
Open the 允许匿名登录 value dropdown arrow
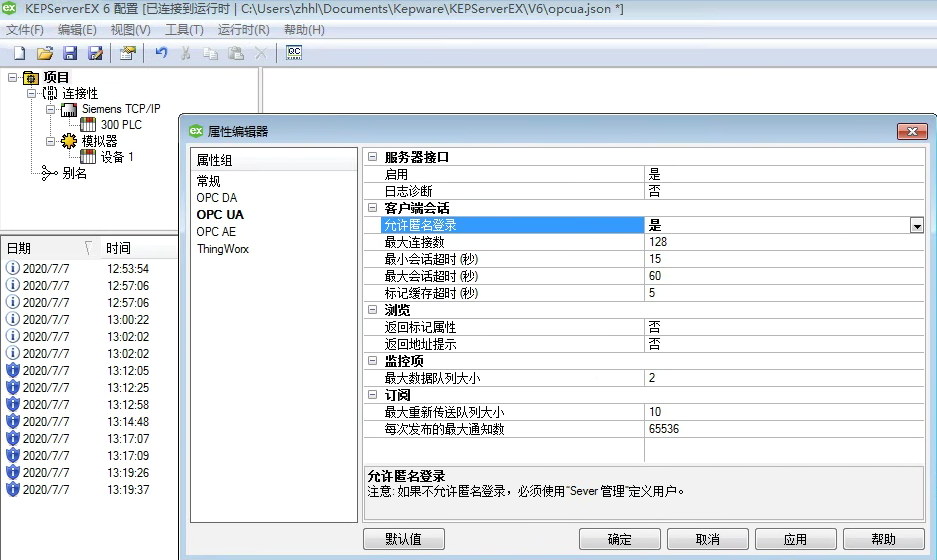point(916,225)
